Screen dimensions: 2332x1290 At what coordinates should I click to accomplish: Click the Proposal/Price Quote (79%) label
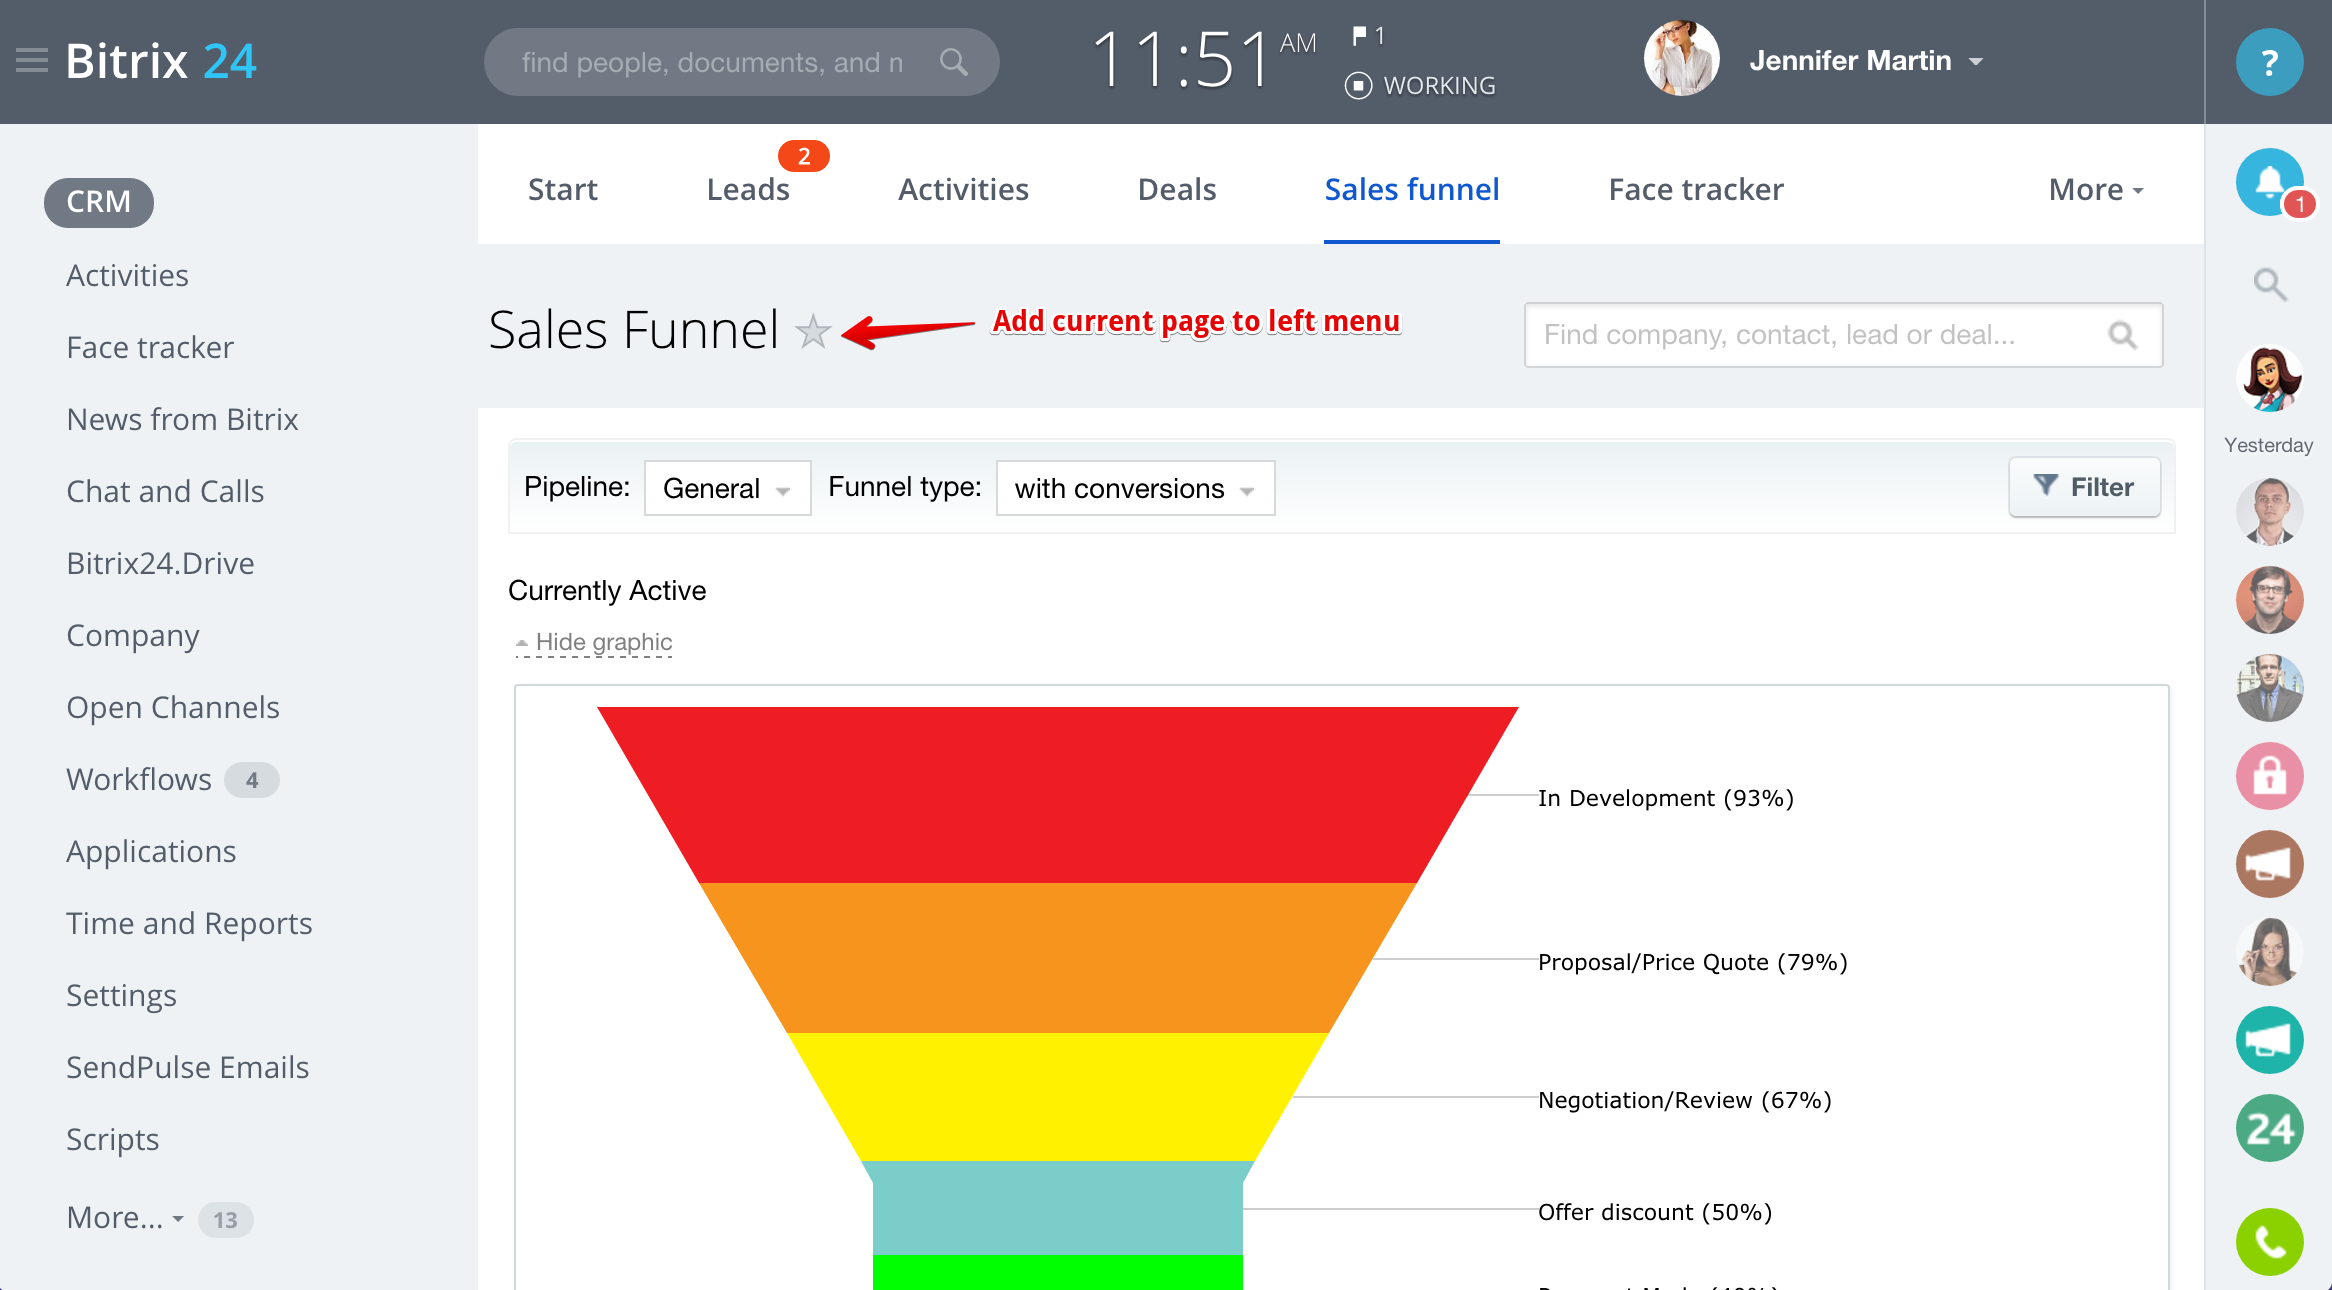pyautogui.click(x=1693, y=962)
